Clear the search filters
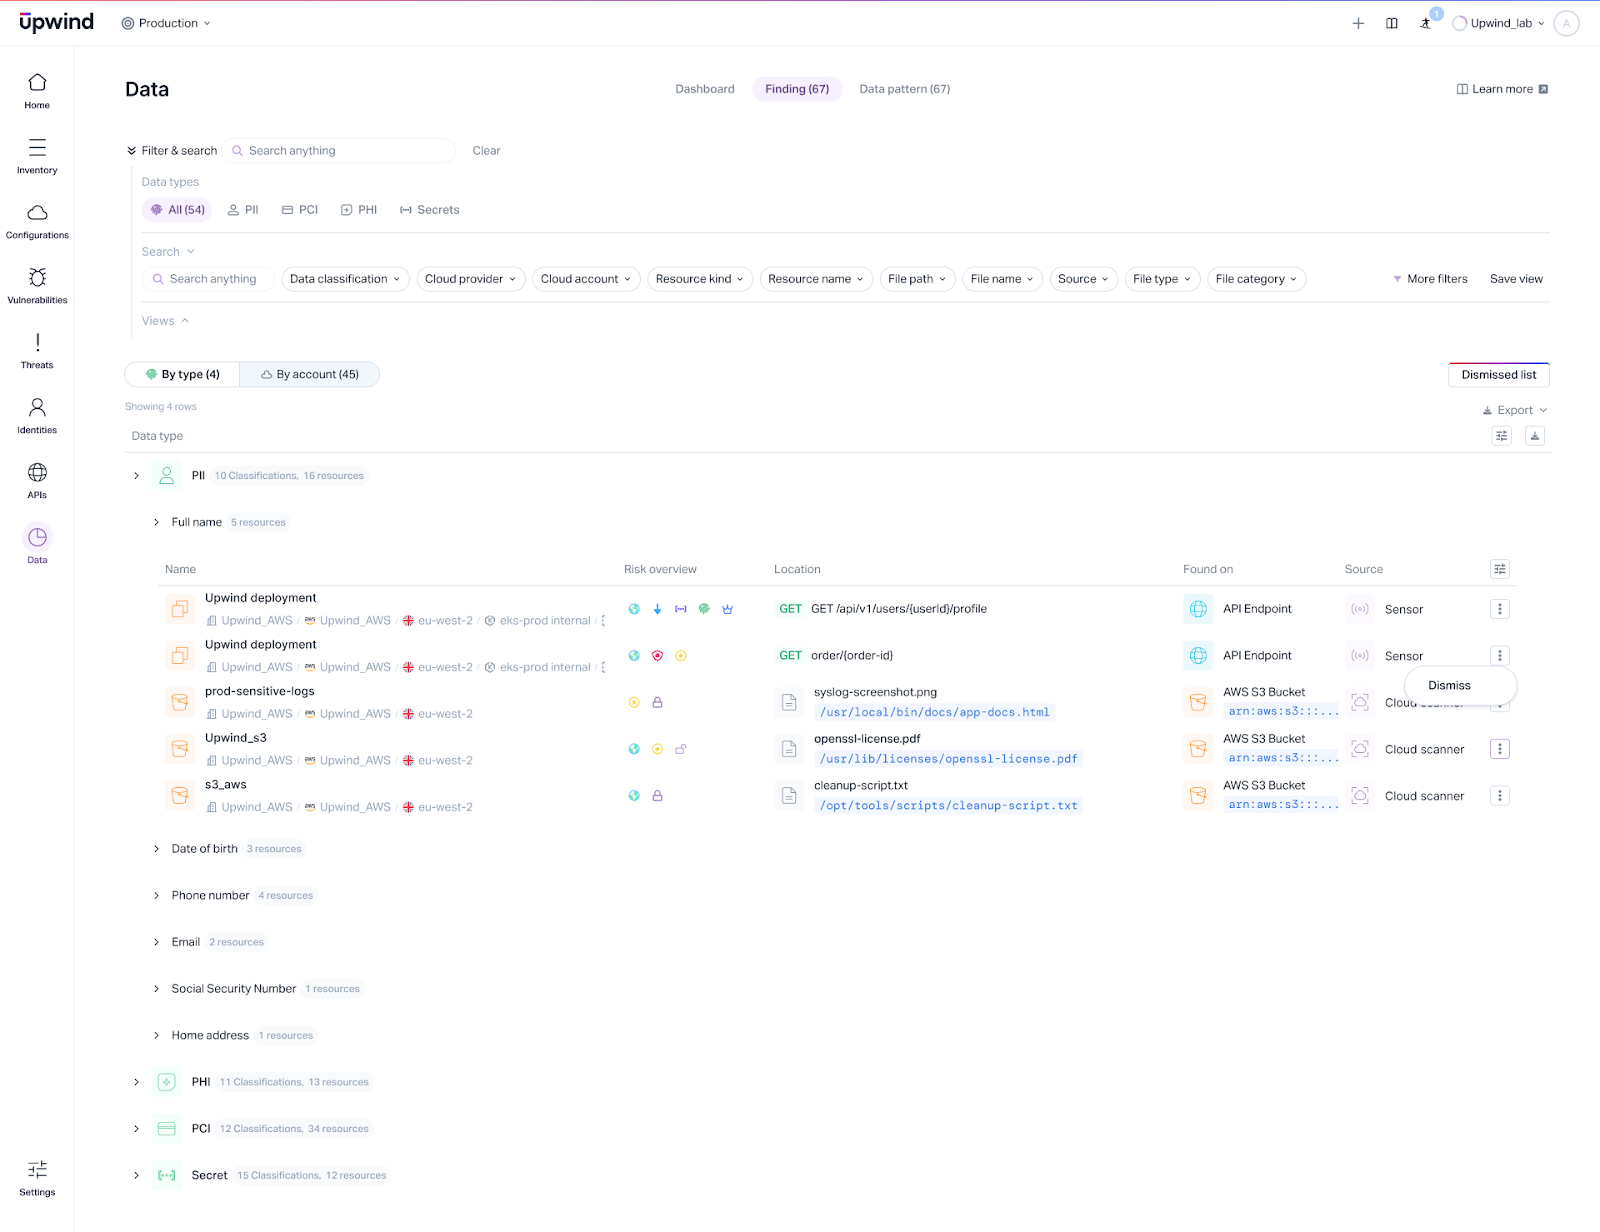This screenshot has height=1232, width=1600. click(486, 151)
